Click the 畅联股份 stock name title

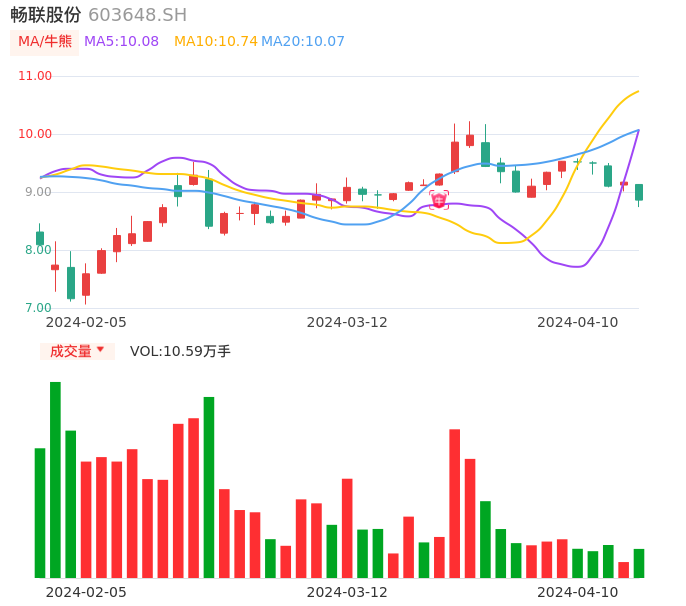[46, 15]
